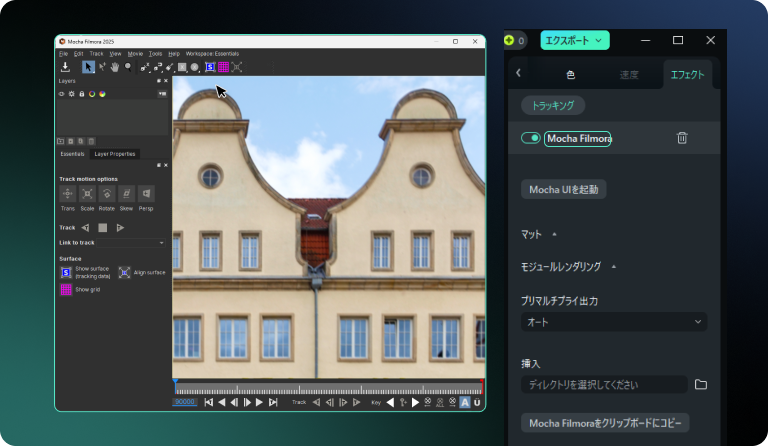Switch to the 色 tab
The image size is (768, 446).
570,75
